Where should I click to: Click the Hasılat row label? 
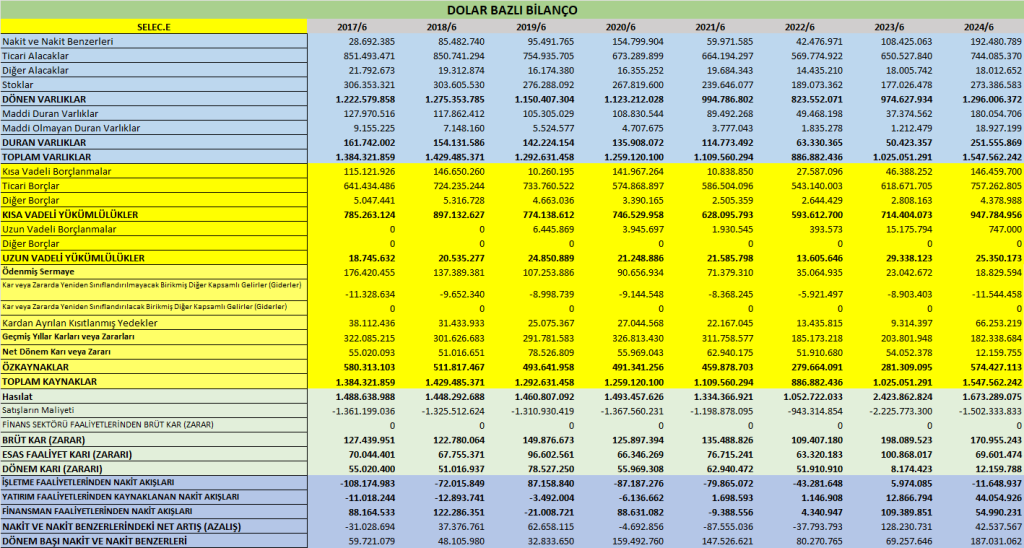coord(17,396)
